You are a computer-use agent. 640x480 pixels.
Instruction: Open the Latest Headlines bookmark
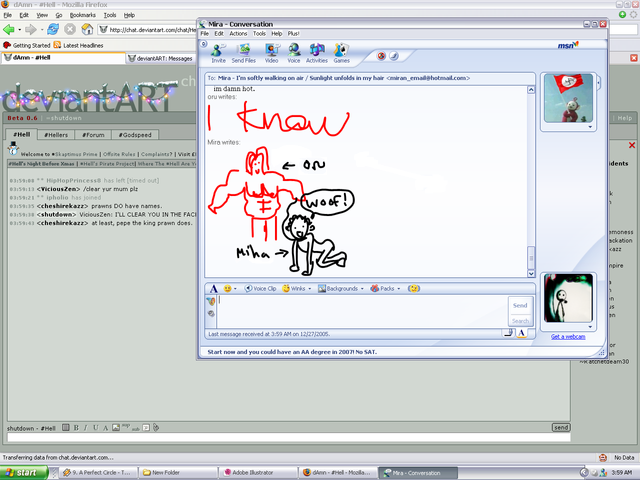(x=78, y=45)
